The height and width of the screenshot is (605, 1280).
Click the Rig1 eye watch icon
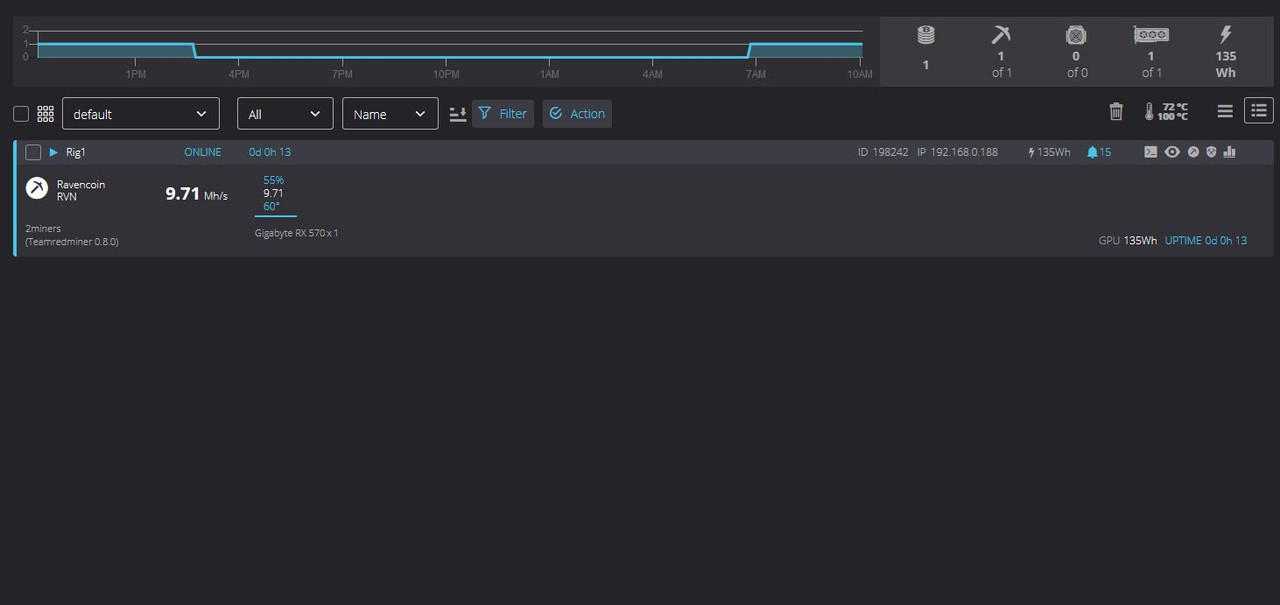(1172, 152)
